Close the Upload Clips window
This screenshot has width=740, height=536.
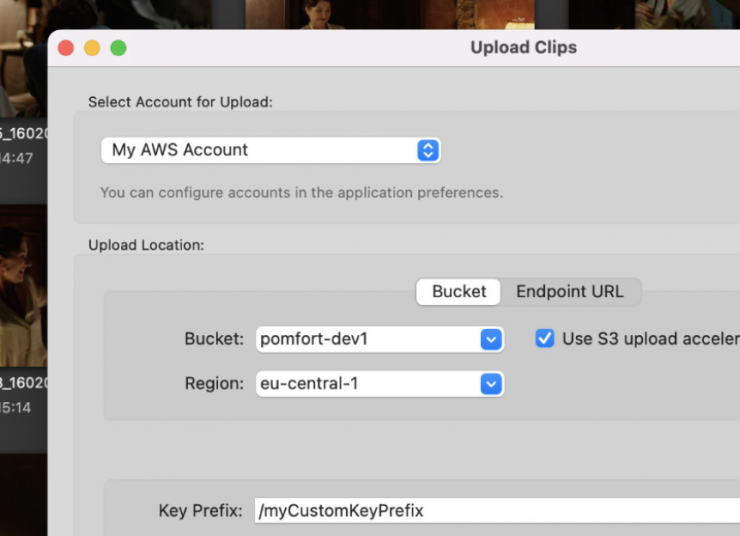click(x=66, y=47)
